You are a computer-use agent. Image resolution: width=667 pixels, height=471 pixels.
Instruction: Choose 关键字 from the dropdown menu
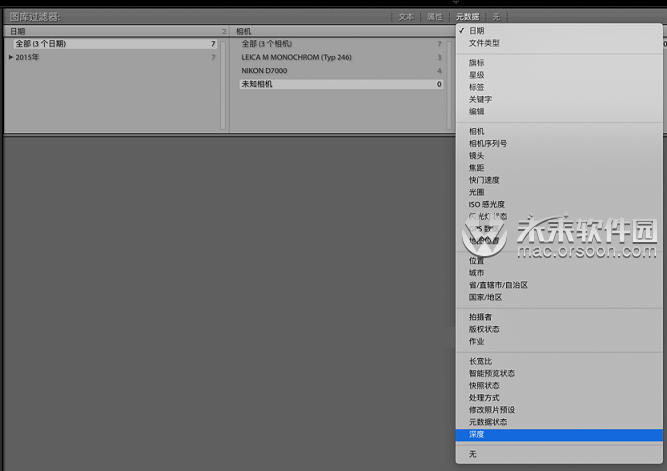tap(559, 99)
